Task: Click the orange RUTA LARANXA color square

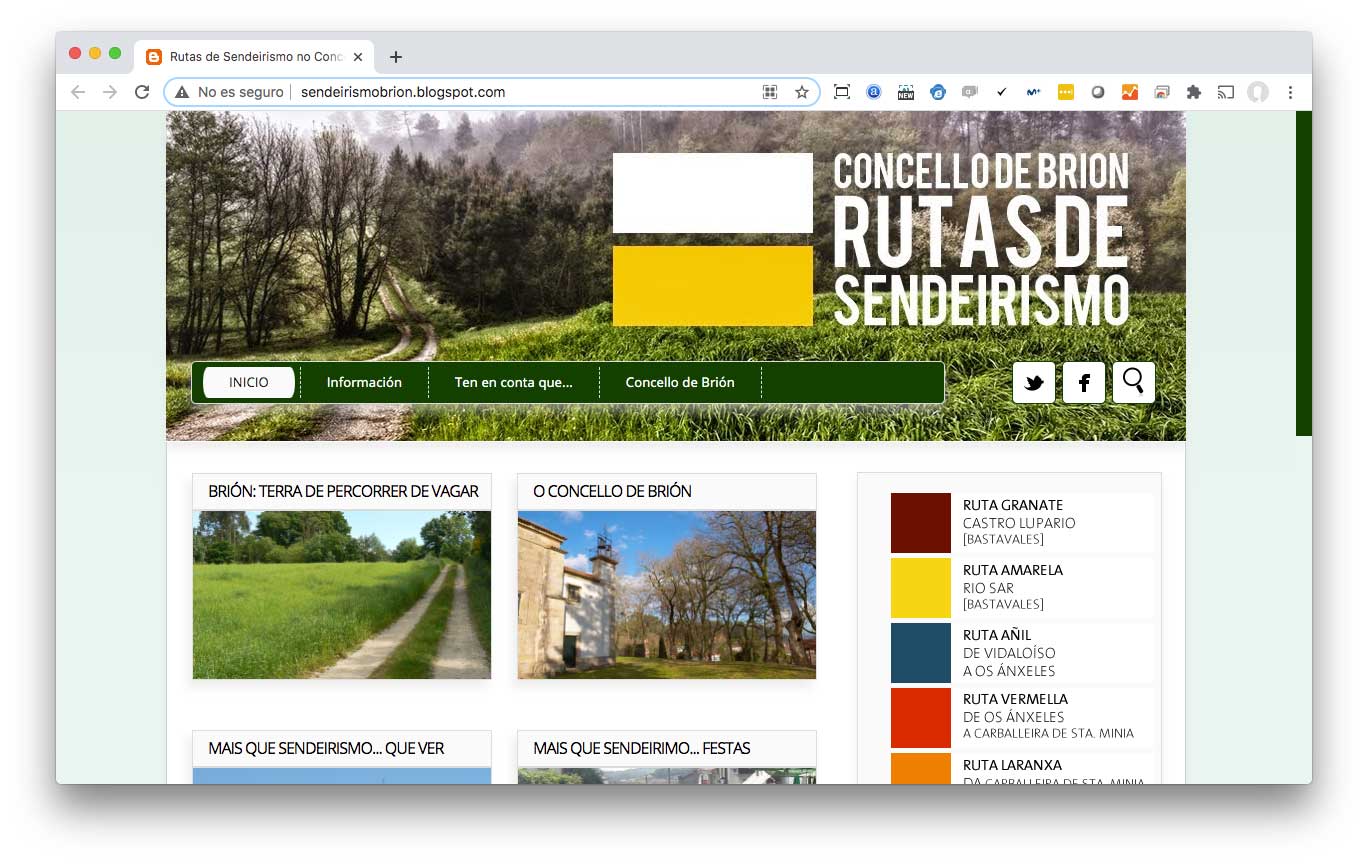Action: click(921, 768)
